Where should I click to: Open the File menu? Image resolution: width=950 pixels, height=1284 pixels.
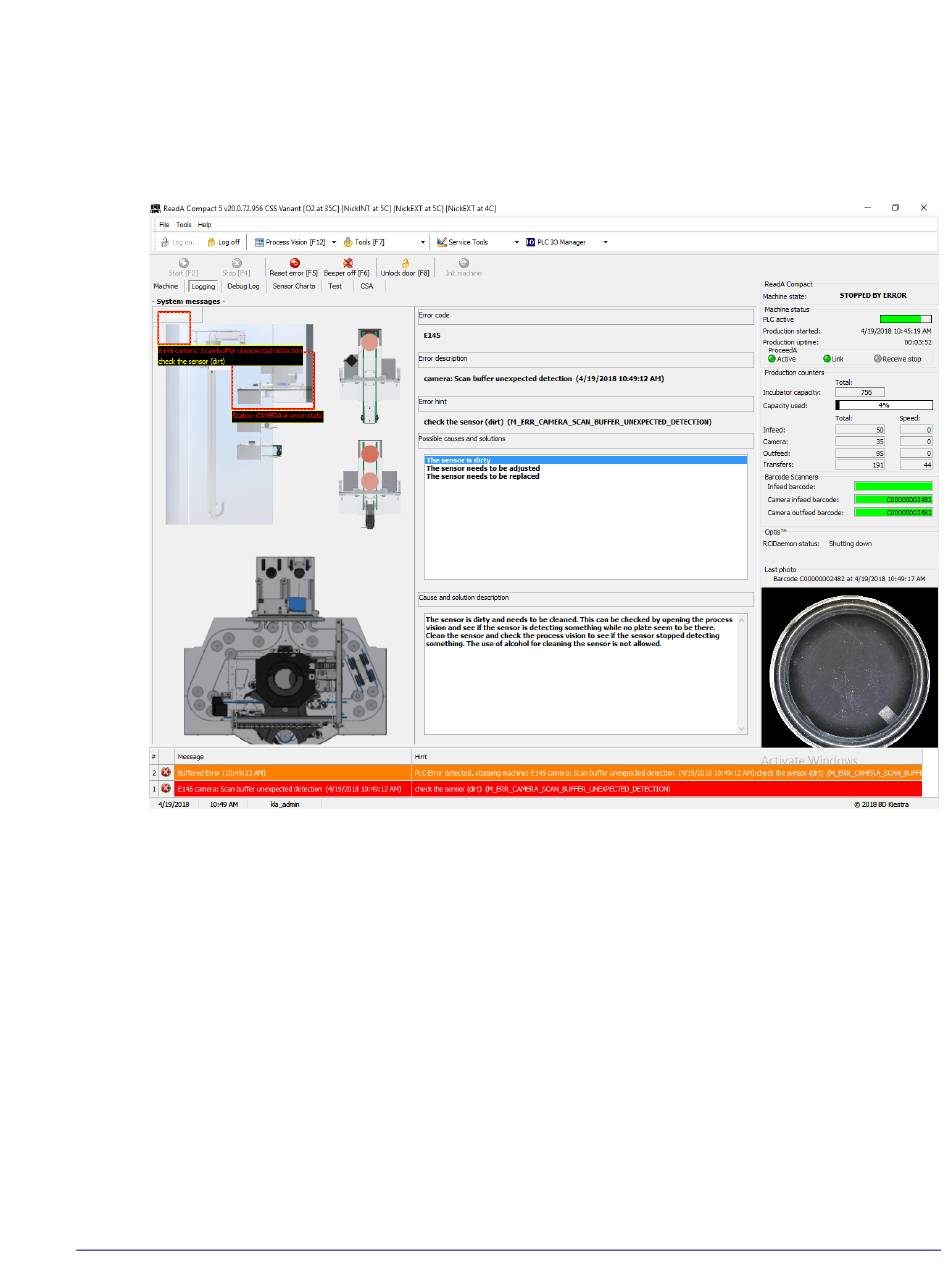[164, 225]
